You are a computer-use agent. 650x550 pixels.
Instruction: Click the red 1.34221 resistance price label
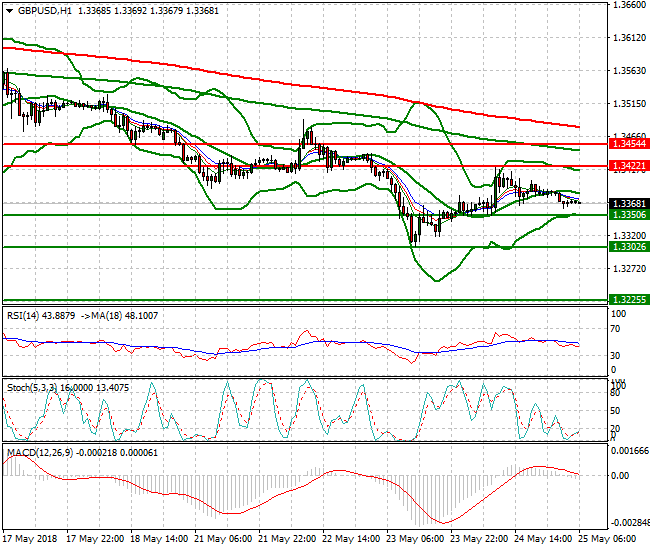(x=629, y=166)
